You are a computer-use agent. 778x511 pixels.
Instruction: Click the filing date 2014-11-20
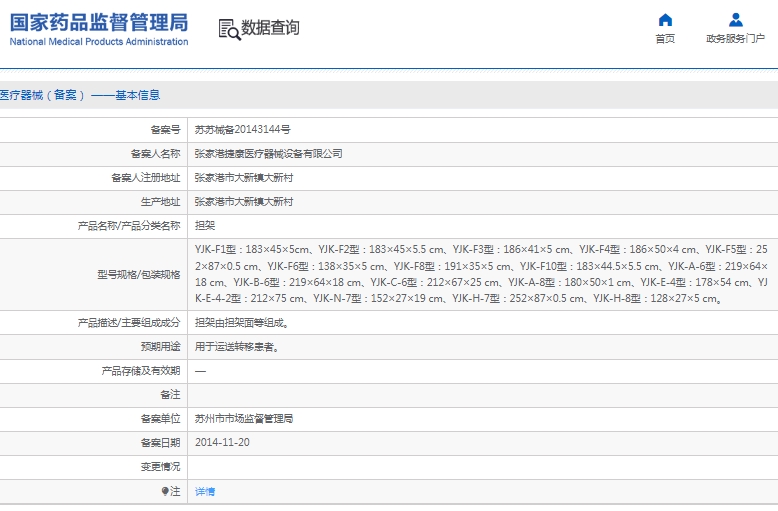coord(222,443)
